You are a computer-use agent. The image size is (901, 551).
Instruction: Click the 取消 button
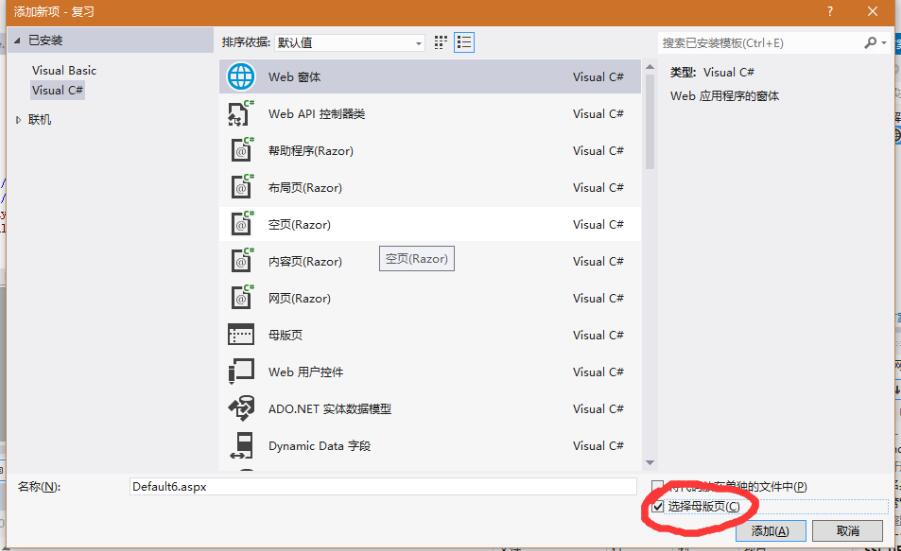pos(848,531)
